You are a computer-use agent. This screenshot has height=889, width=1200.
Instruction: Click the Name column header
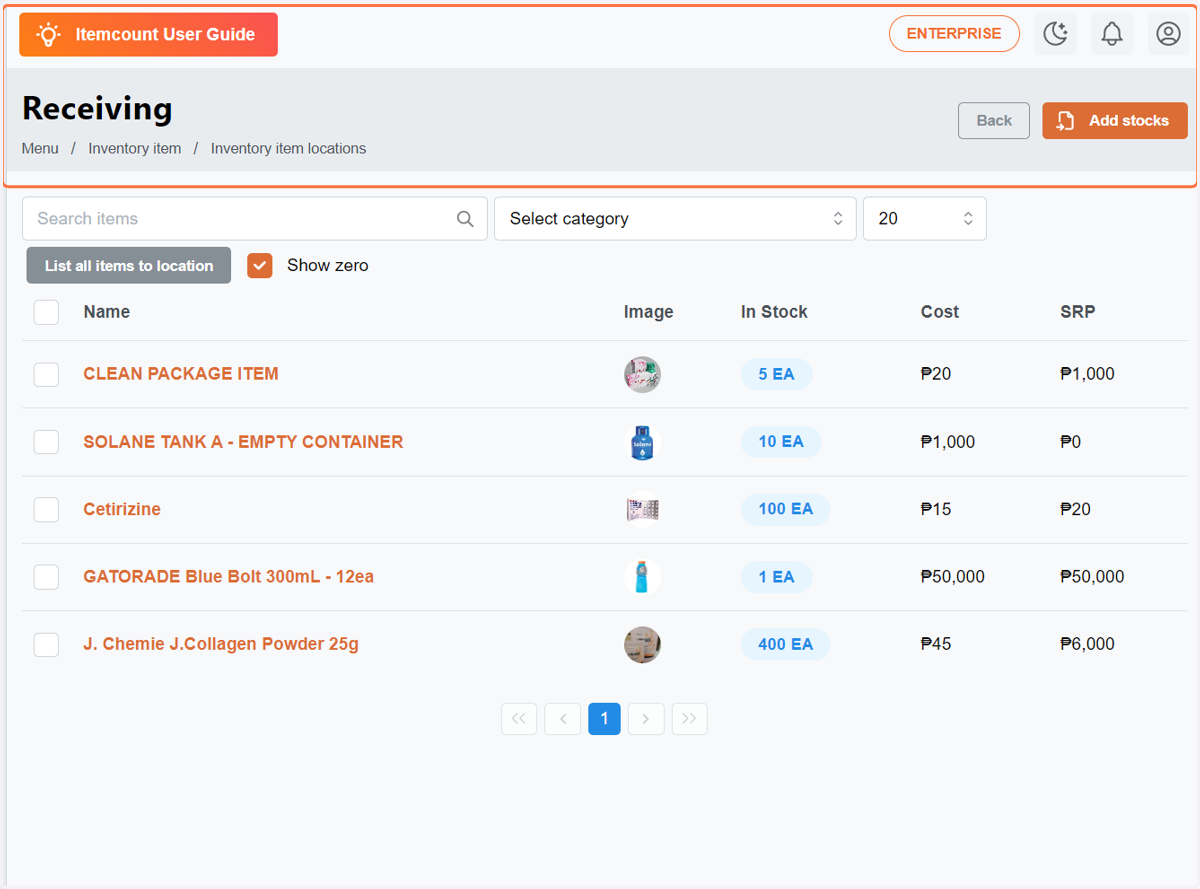(x=107, y=312)
